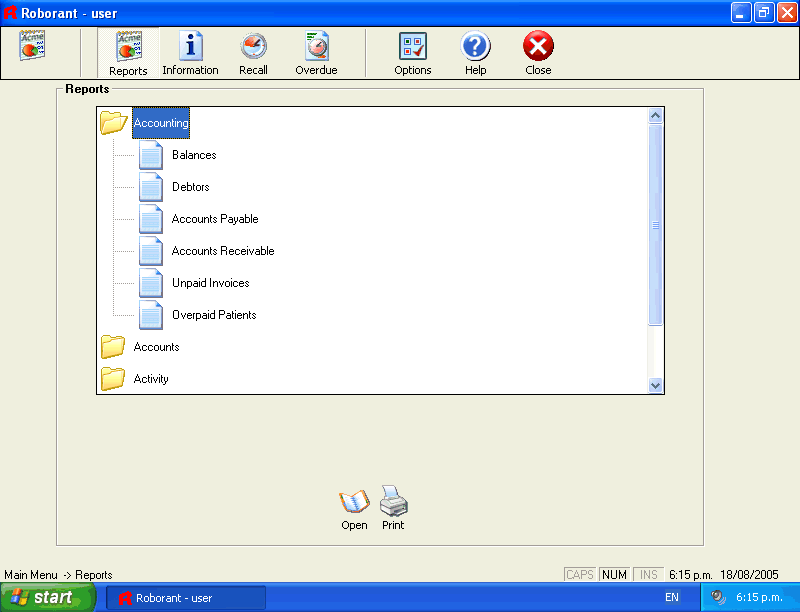Click the reports list scrollbar thumb
The width and height of the screenshot is (800, 612).
[656, 225]
